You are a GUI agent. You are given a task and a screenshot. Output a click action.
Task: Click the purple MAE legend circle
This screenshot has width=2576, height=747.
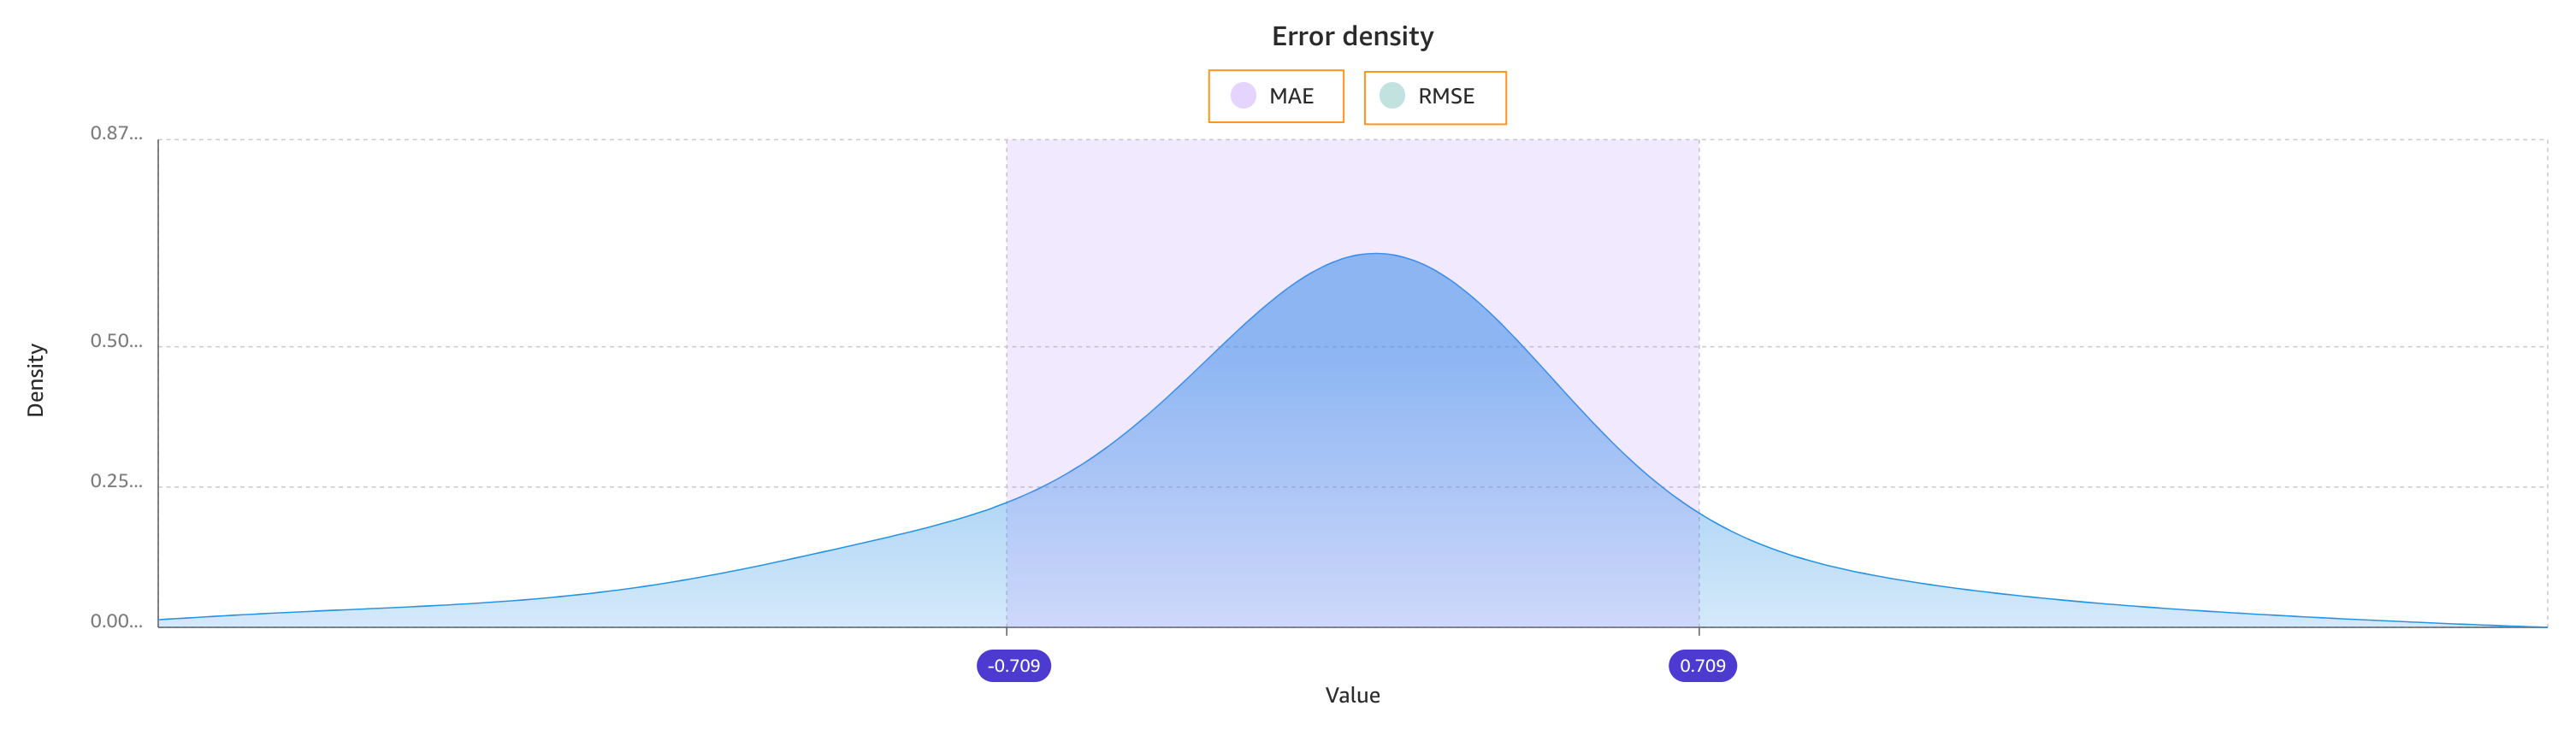1242,96
